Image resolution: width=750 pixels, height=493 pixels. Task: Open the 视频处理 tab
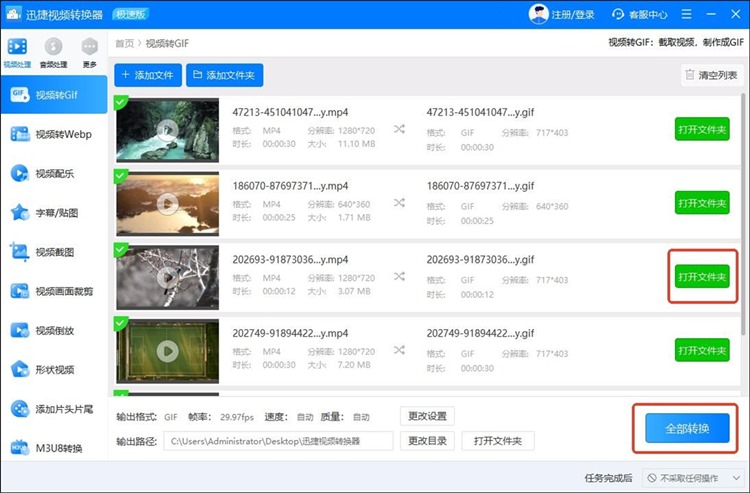[x=18, y=53]
